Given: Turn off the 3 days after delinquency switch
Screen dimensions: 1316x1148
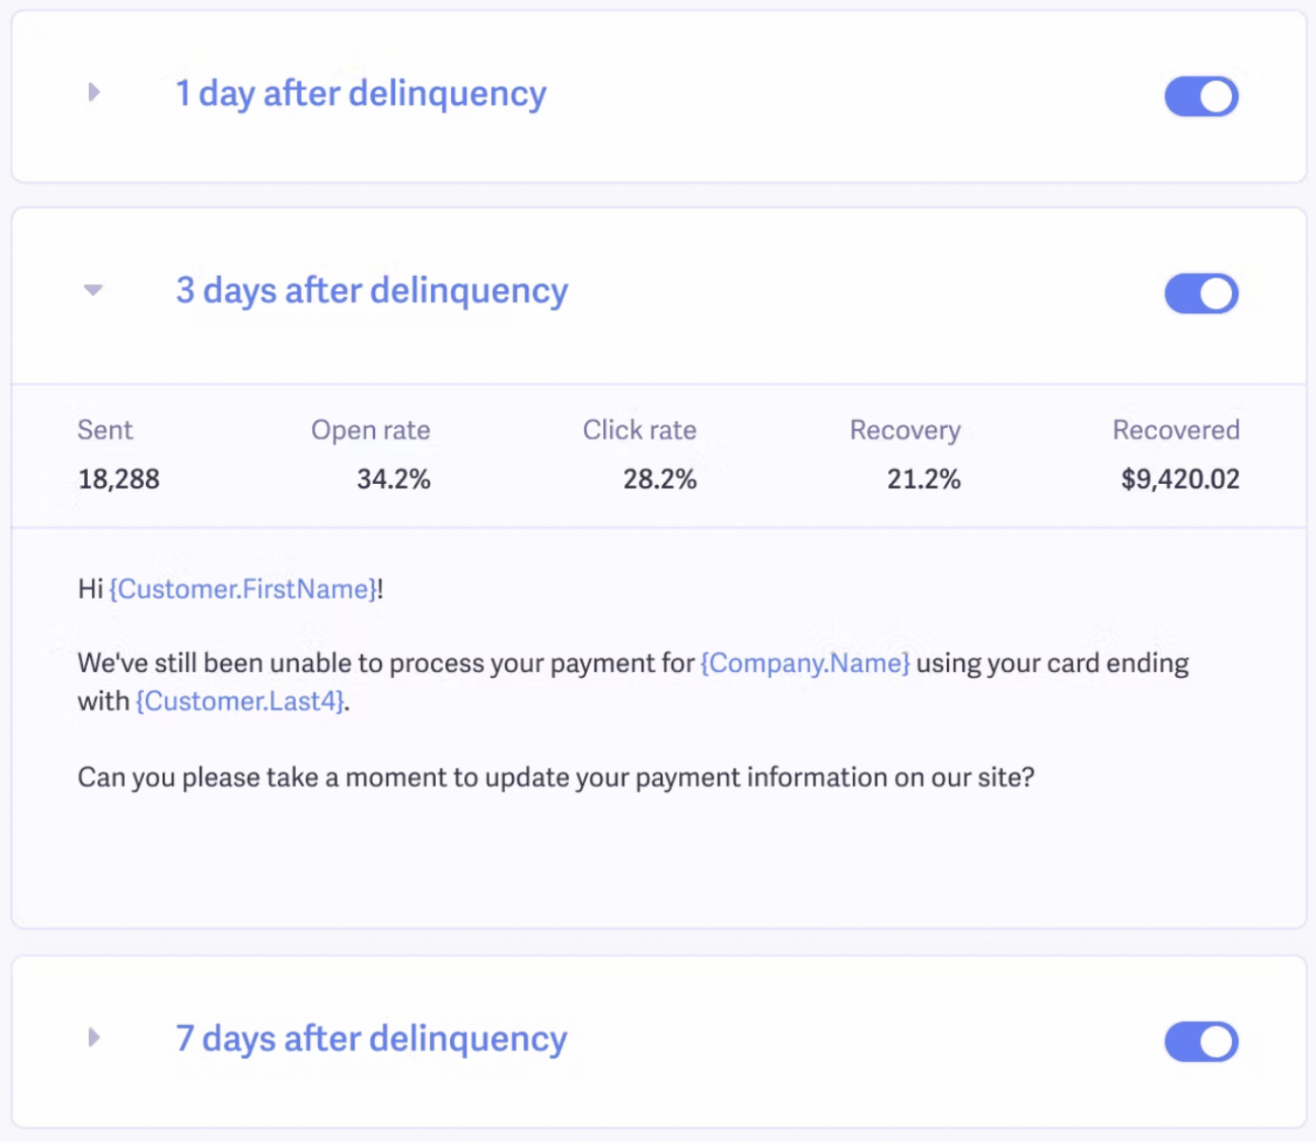Looking at the screenshot, I should tap(1201, 294).
